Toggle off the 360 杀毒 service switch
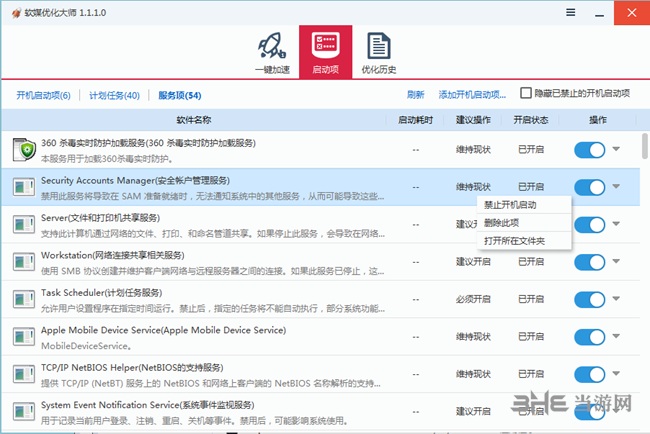This screenshot has height=434, width=650. point(589,150)
